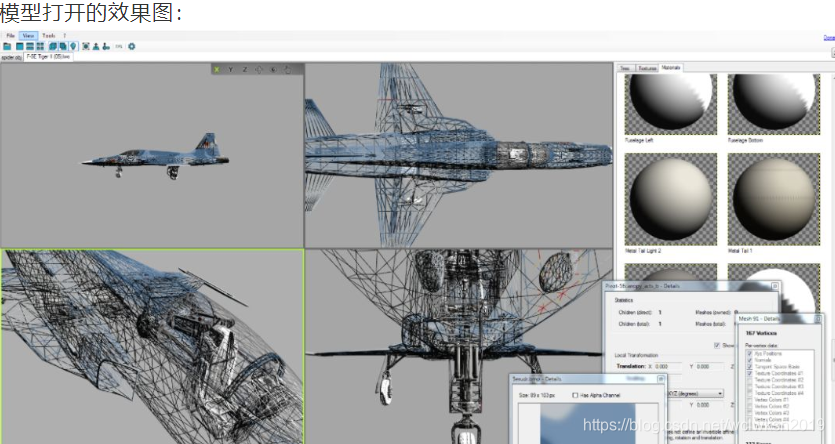Activate the bottom-left cockpit wireframe viewport
The height and width of the screenshot is (444, 835).
[152, 346]
